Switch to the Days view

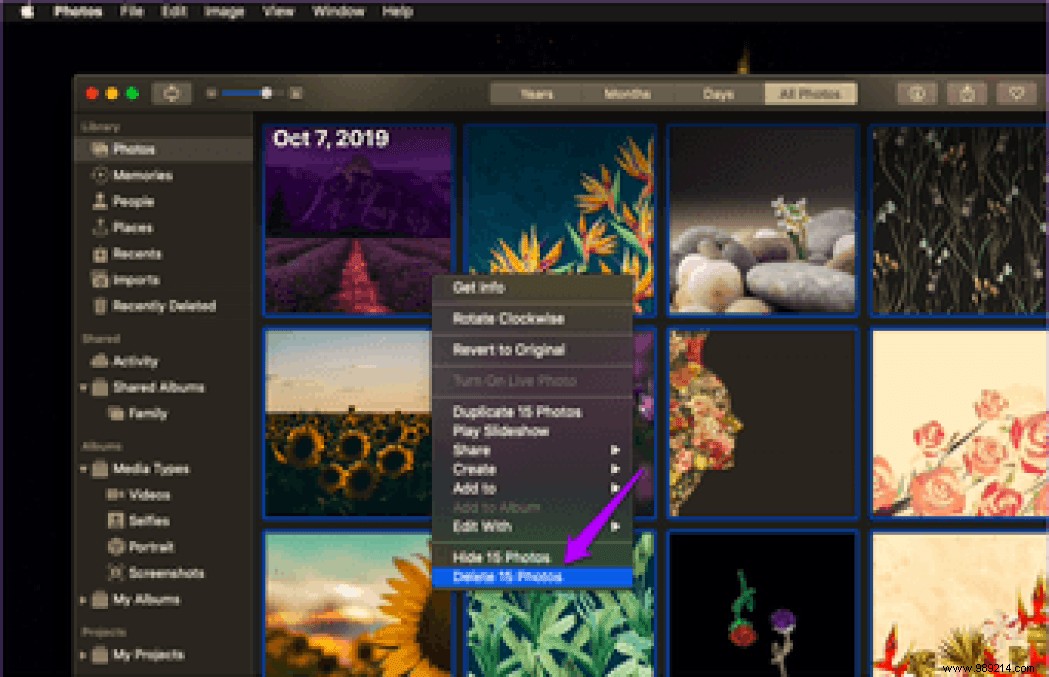coord(718,93)
